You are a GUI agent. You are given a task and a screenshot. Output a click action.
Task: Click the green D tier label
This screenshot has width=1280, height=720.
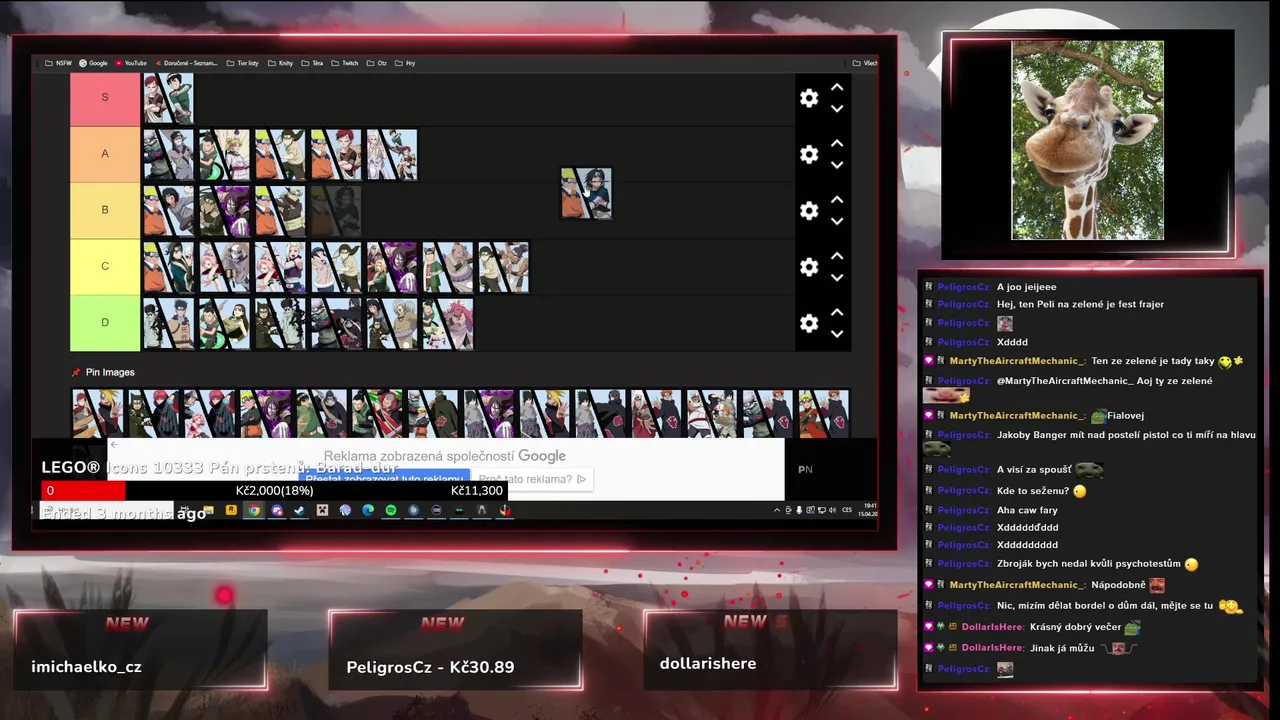pyautogui.click(x=105, y=323)
